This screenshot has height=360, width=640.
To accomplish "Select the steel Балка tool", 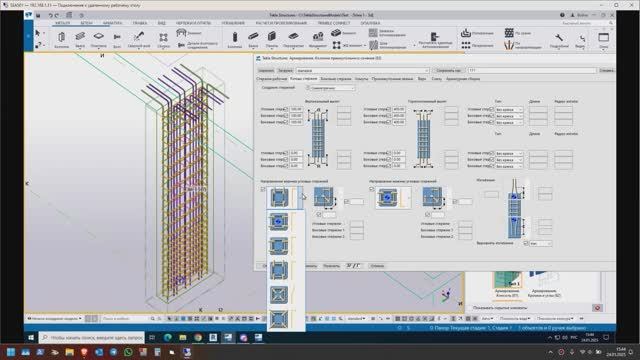I will (x=80, y=40).
